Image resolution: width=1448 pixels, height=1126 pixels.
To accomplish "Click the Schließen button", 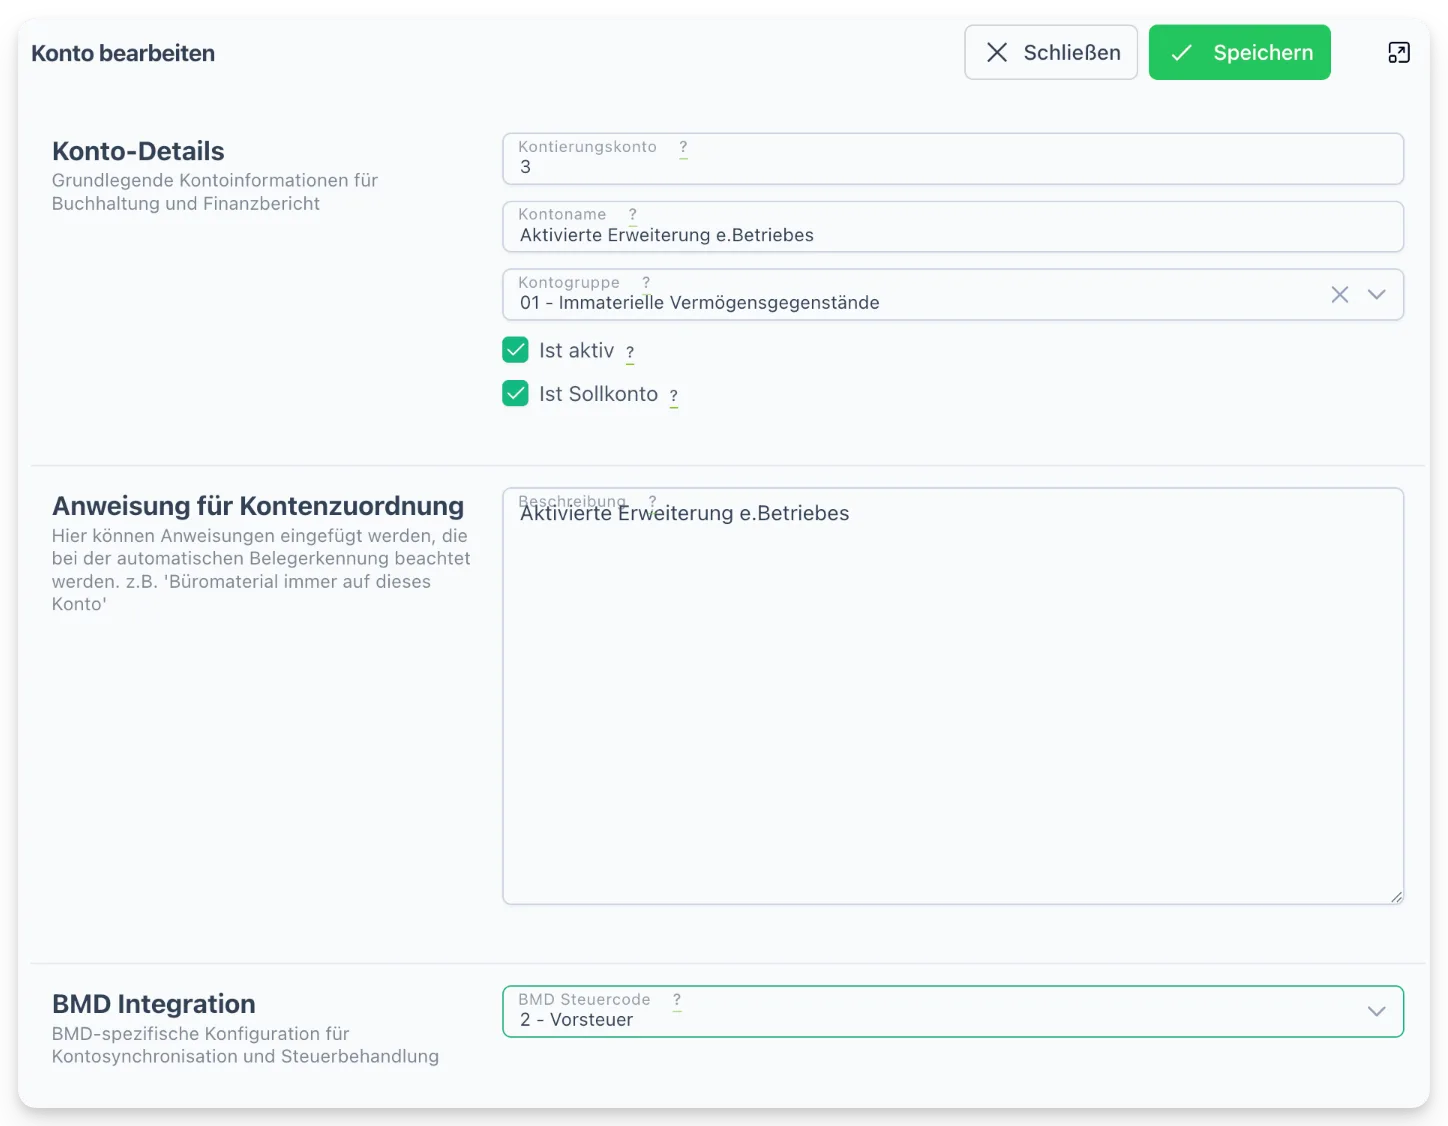I will click(x=1051, y=52).
